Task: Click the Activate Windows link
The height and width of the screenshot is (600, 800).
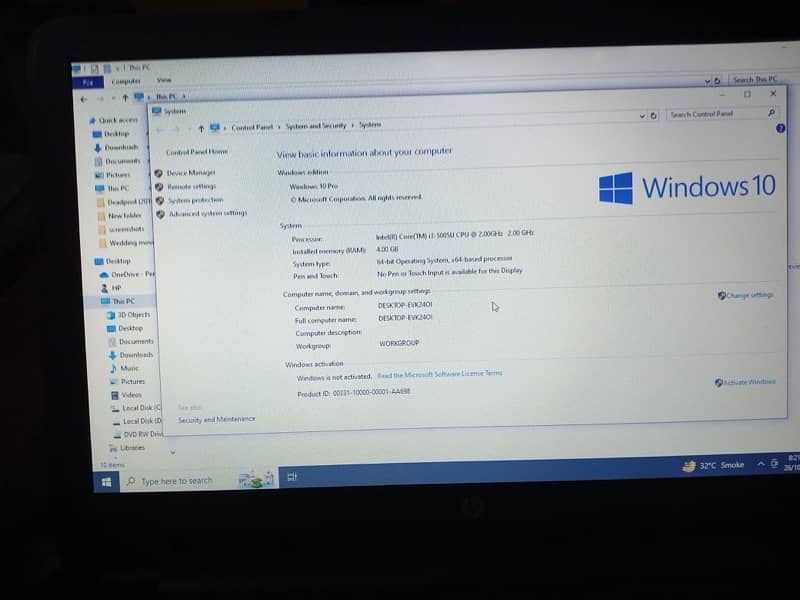Action: click(748, 382)
